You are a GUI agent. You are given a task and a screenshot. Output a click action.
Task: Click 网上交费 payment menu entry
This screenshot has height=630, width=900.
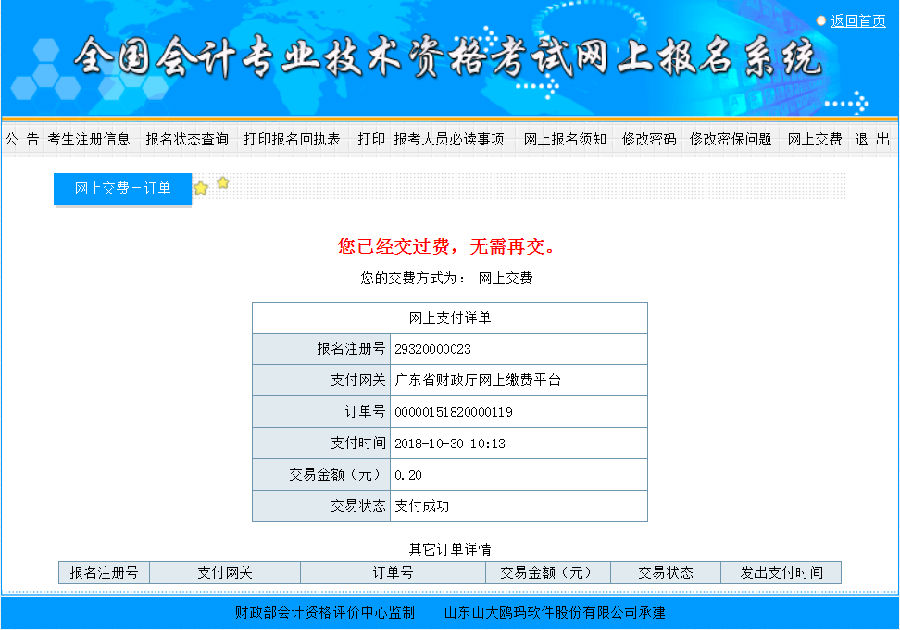814,139
